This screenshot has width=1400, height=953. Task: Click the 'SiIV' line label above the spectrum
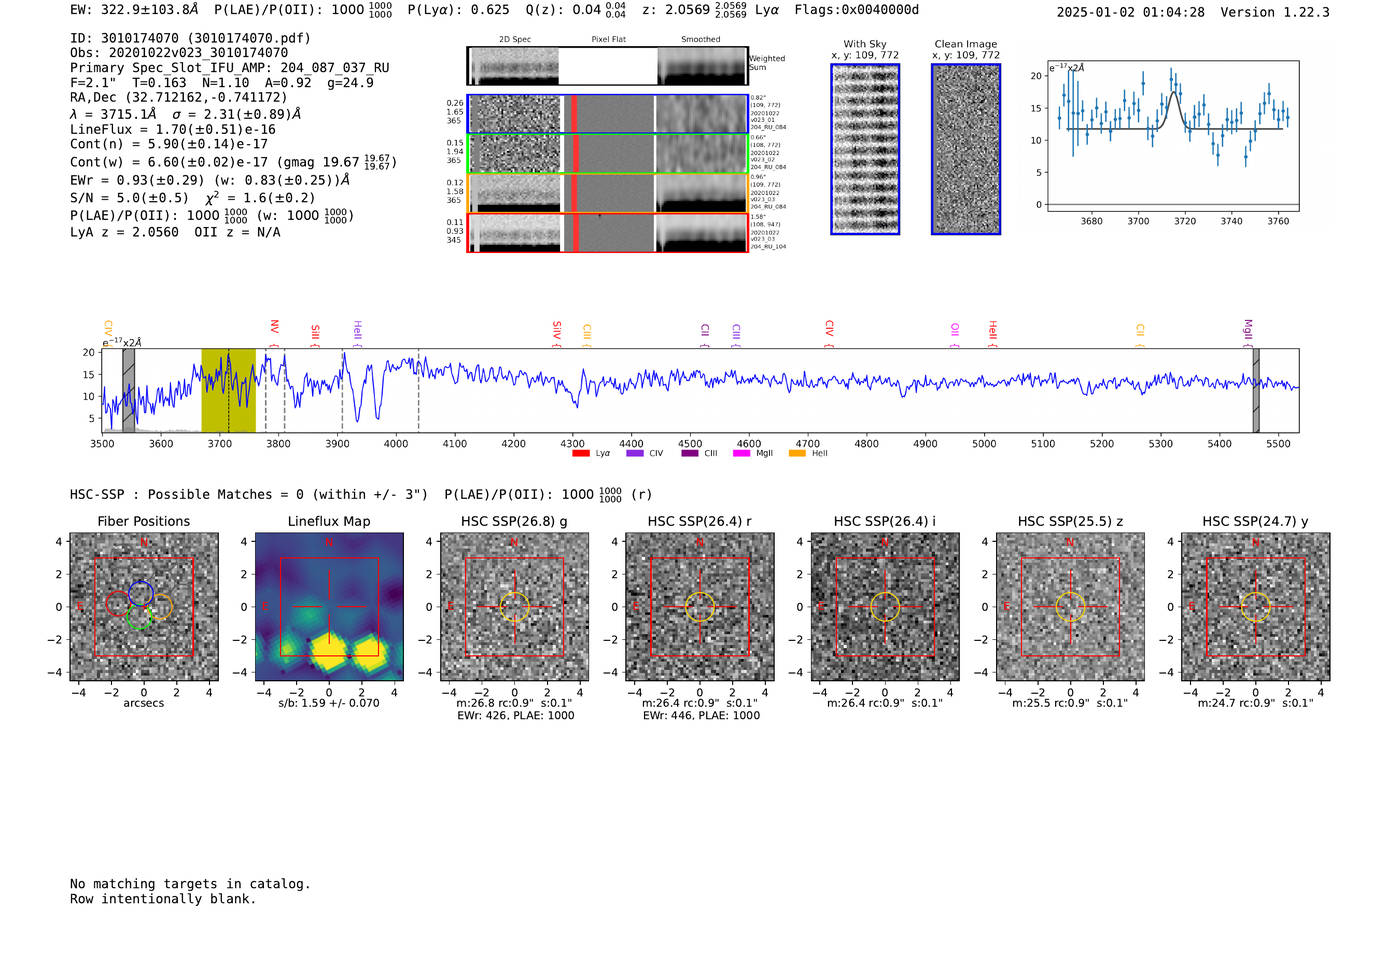click(557, 331)
